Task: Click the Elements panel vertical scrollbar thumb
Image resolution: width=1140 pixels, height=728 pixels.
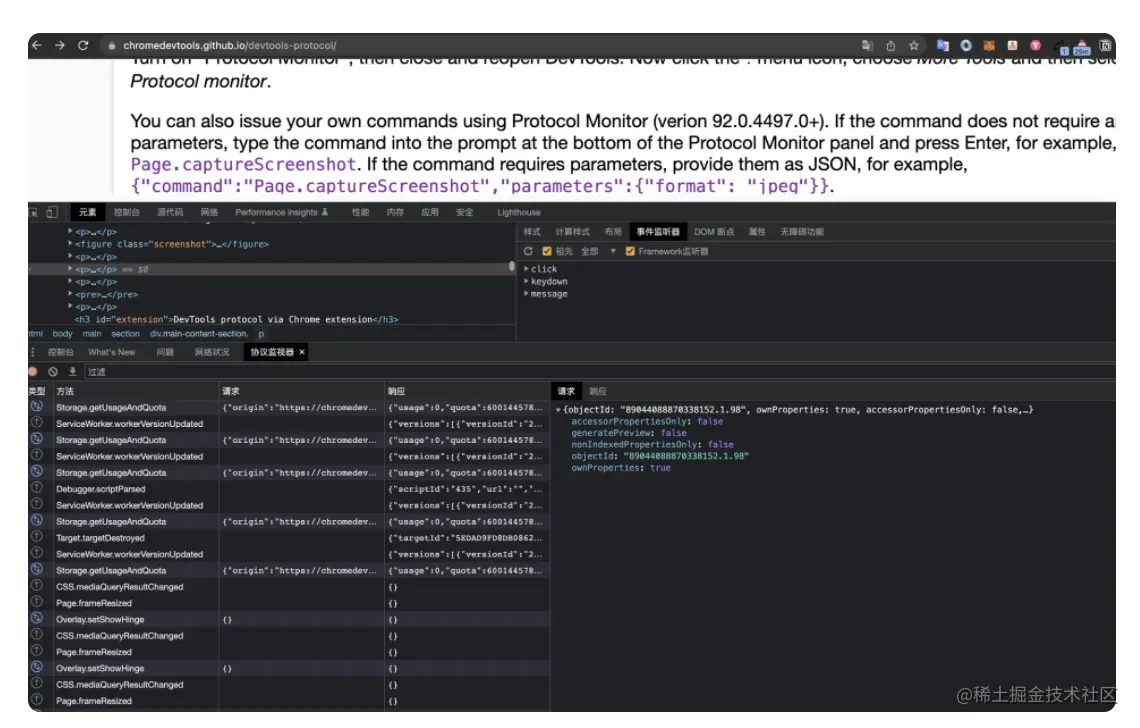Action: (512, 267)
